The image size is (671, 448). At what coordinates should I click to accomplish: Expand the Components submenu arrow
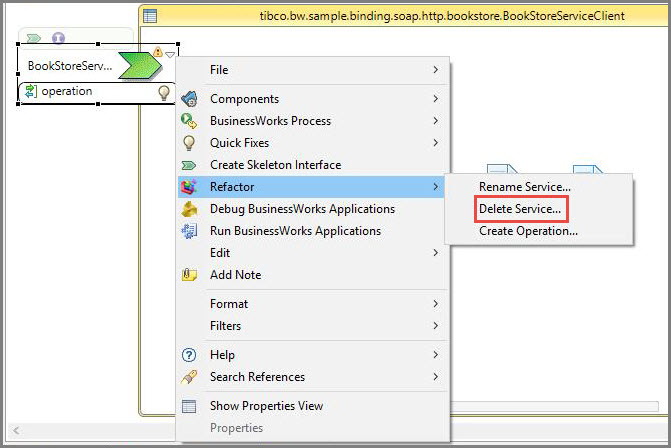[436, 98]
